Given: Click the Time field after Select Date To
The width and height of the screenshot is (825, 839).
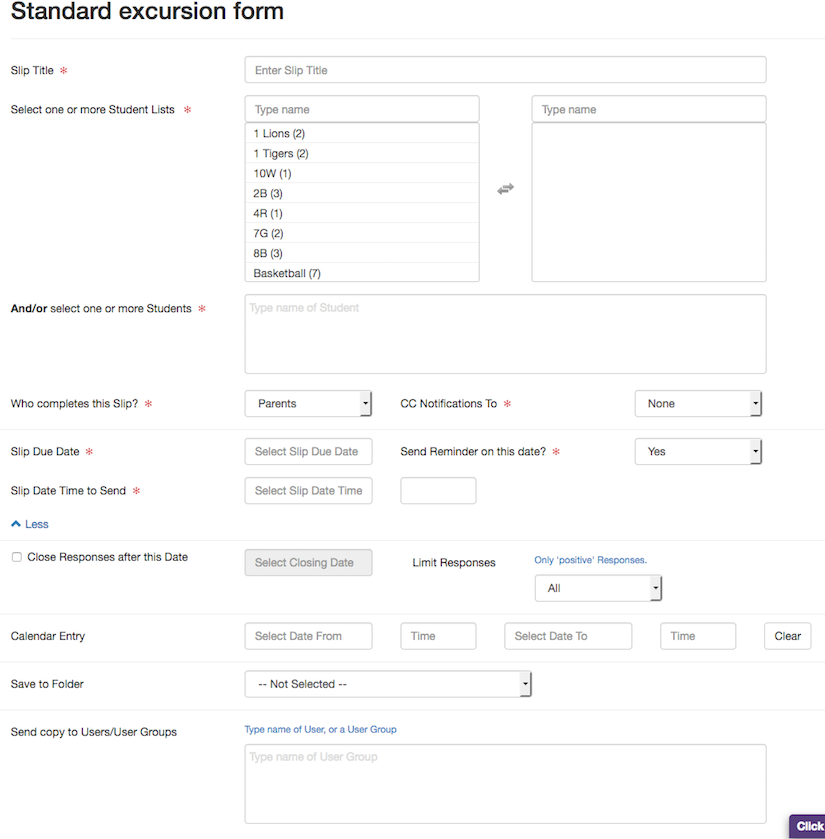Looking at the screenshot, I should [x=698, y=636].
